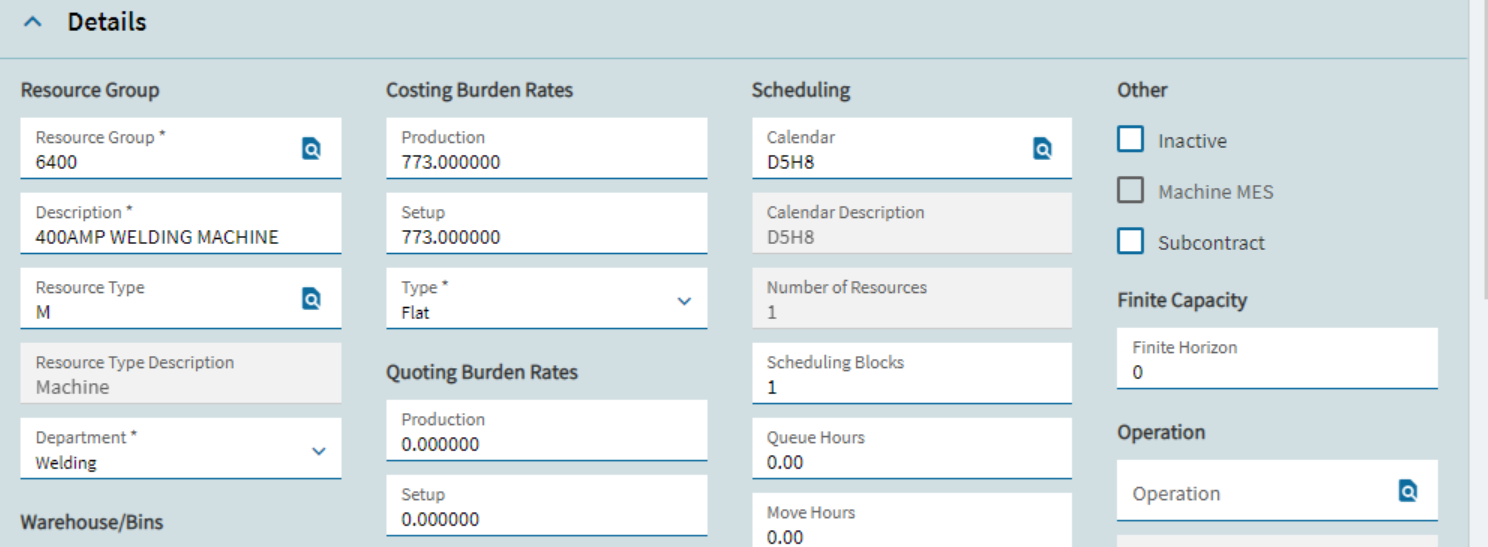Enable the Subcontract checkbox
Image resolution: width=1488 pixels, height=547 pixels.
pos(1131,242)
